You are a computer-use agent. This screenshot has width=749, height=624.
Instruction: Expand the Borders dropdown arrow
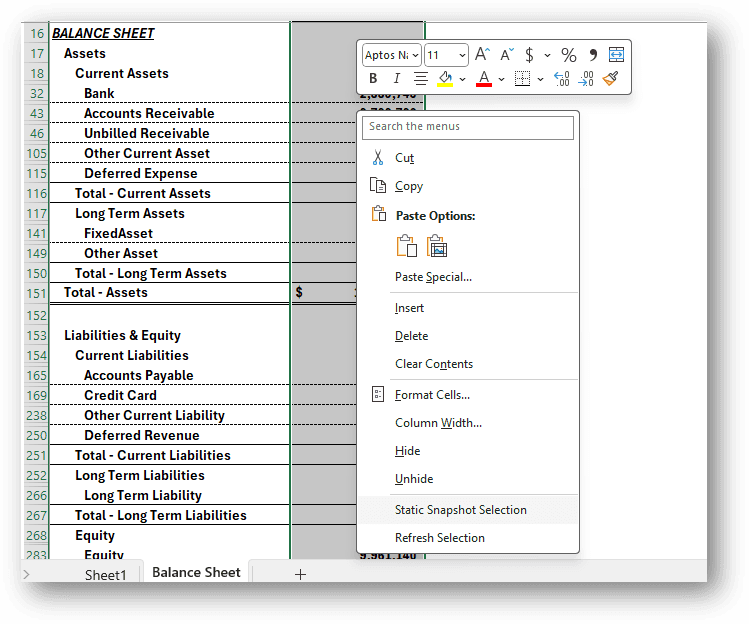[x=540, y=79]
